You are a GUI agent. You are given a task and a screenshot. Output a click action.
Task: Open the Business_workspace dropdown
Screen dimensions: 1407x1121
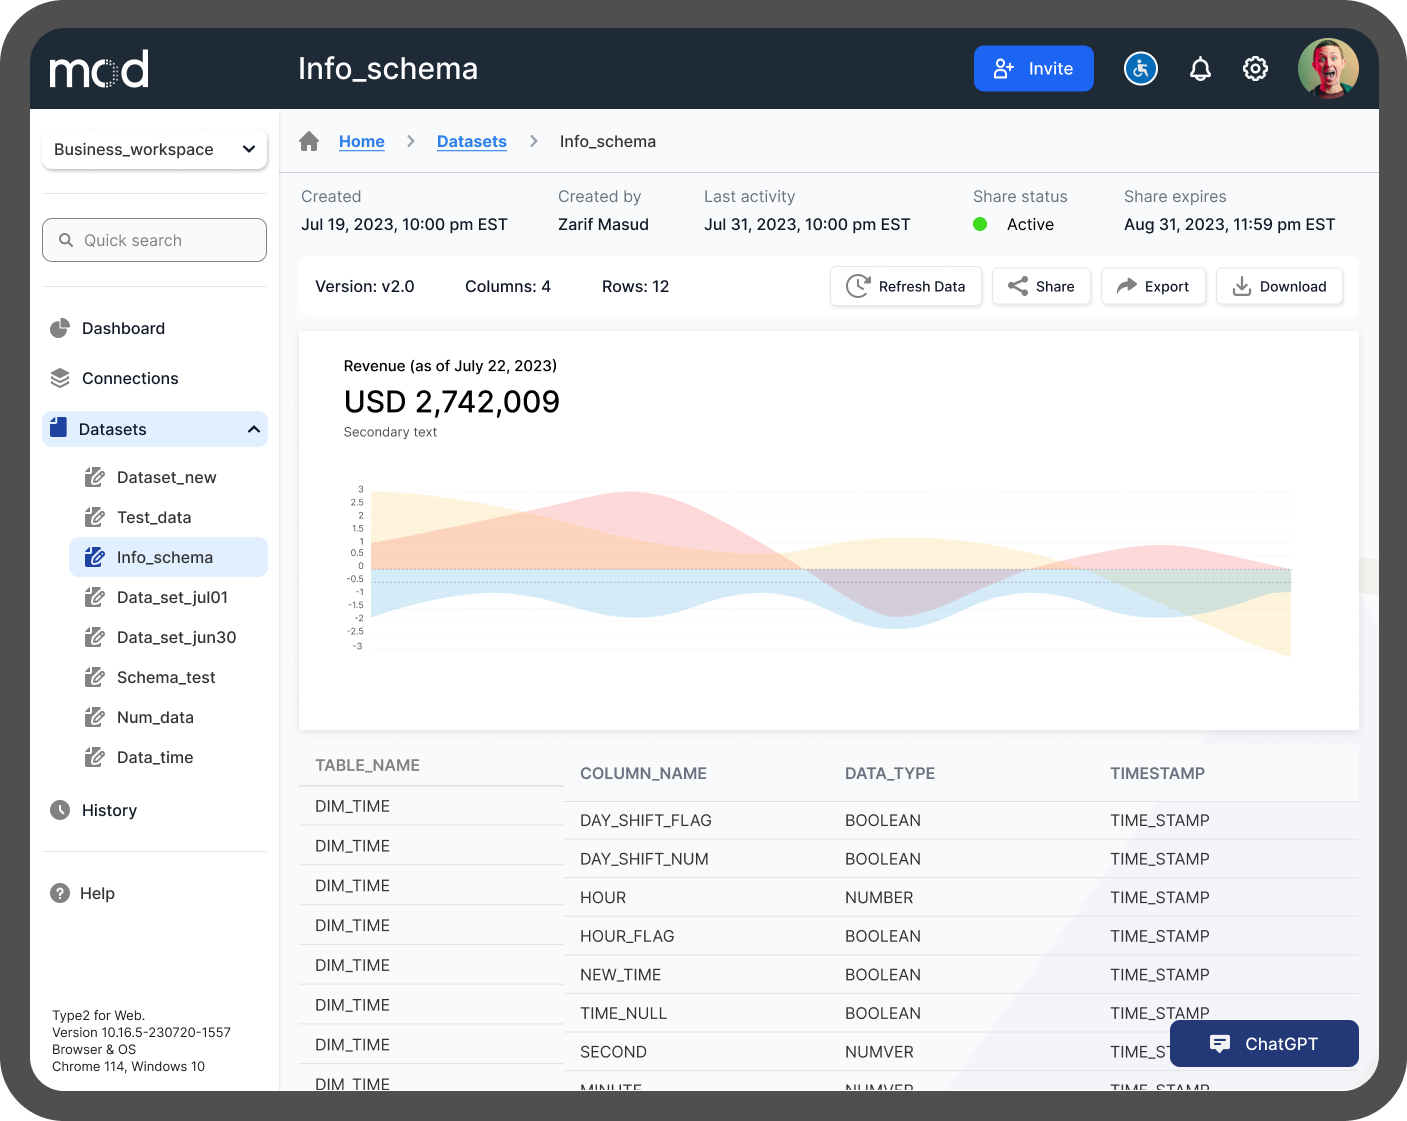pyautogui.click(x=154, y=149)
